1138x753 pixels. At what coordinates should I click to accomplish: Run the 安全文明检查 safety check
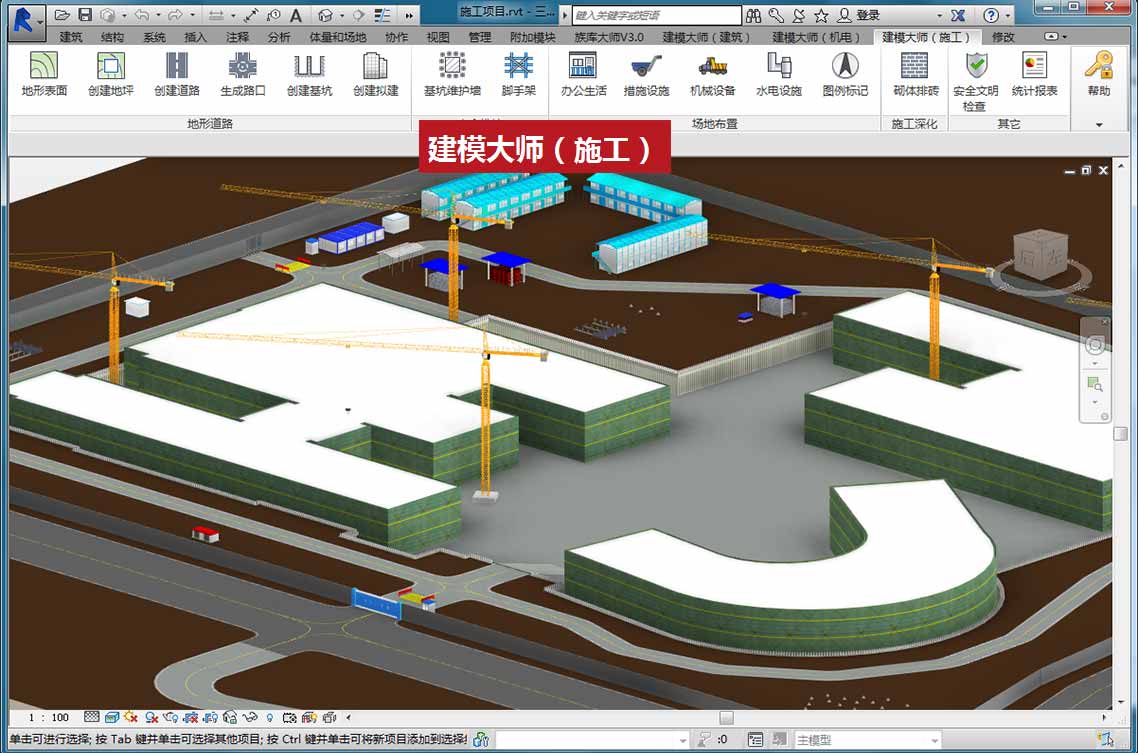point(975,80)
